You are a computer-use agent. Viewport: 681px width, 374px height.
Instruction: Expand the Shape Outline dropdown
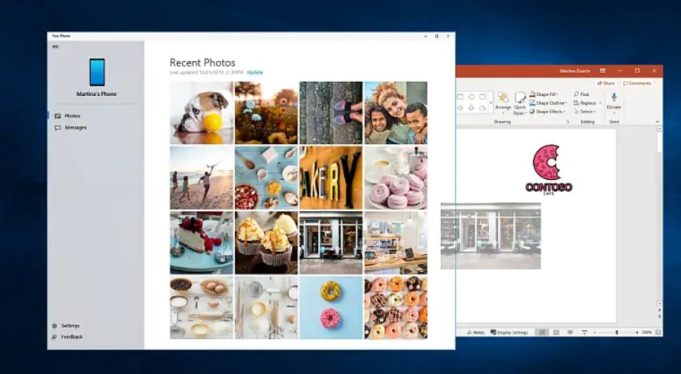pos(548,103)
